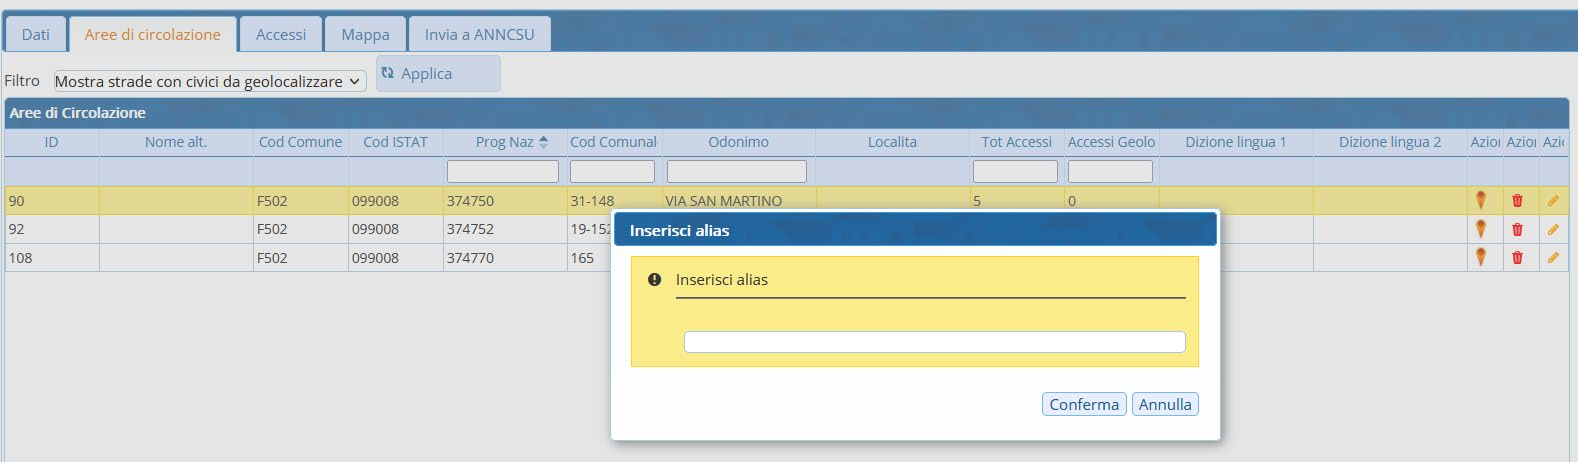1578x462 pixels.
Task: Select the Dati tab
Action: click(x=35, y=34)
